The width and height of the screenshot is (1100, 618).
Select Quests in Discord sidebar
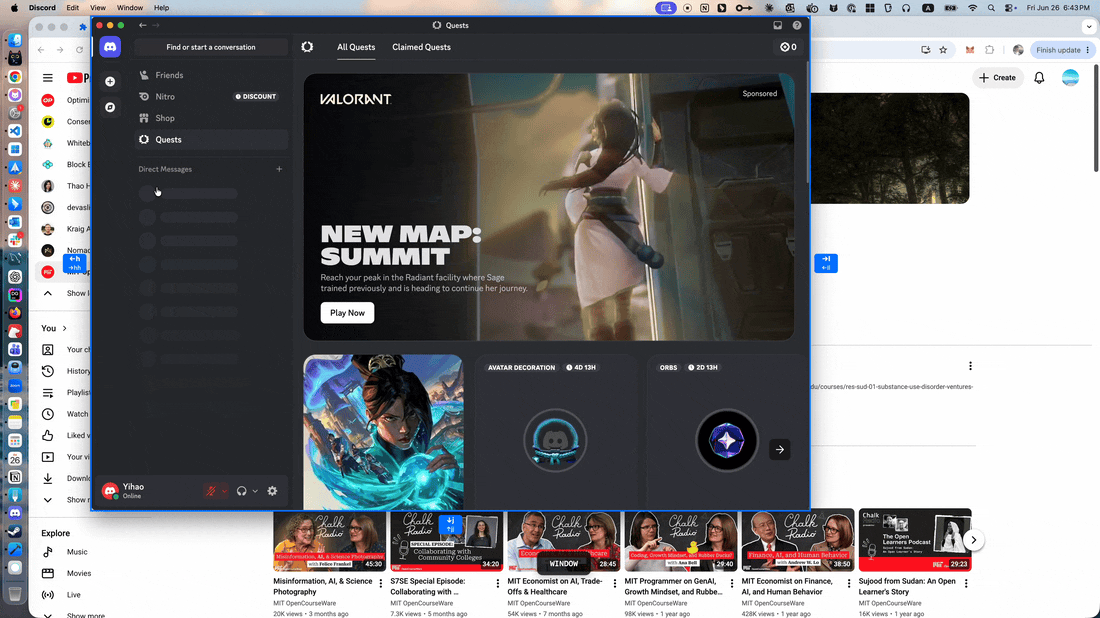pos(210,140)
